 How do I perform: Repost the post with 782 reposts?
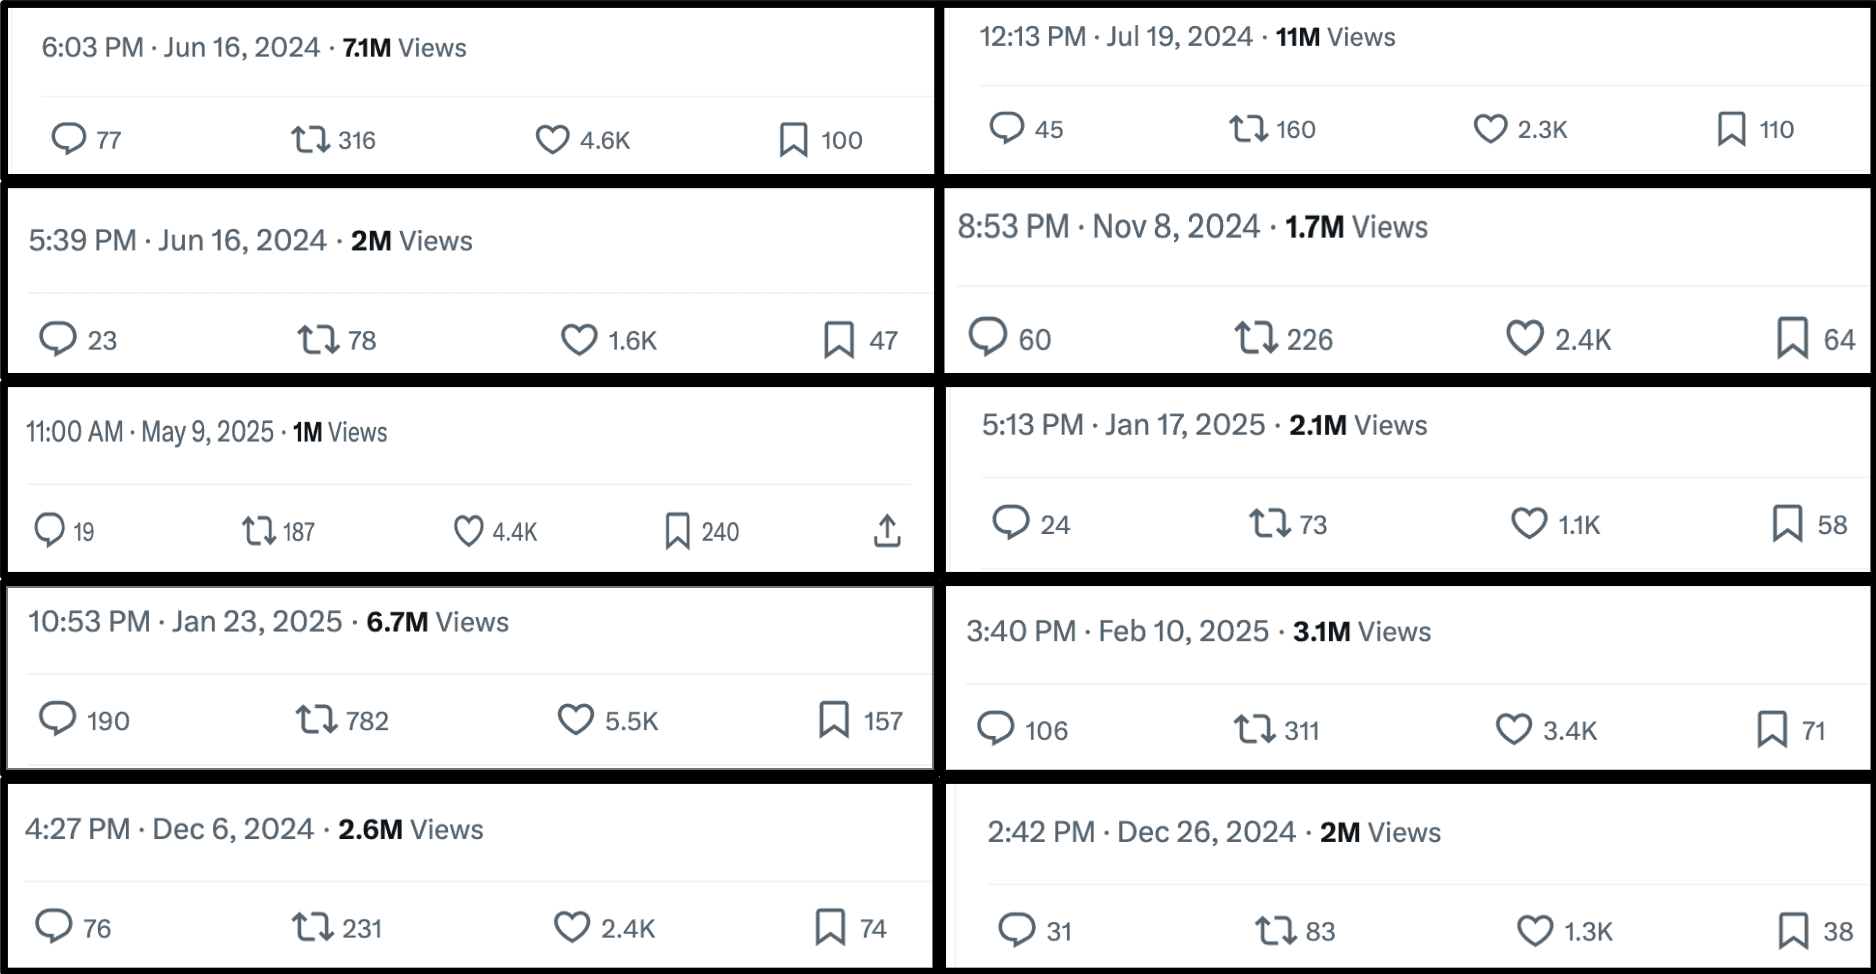click(316, 719)
